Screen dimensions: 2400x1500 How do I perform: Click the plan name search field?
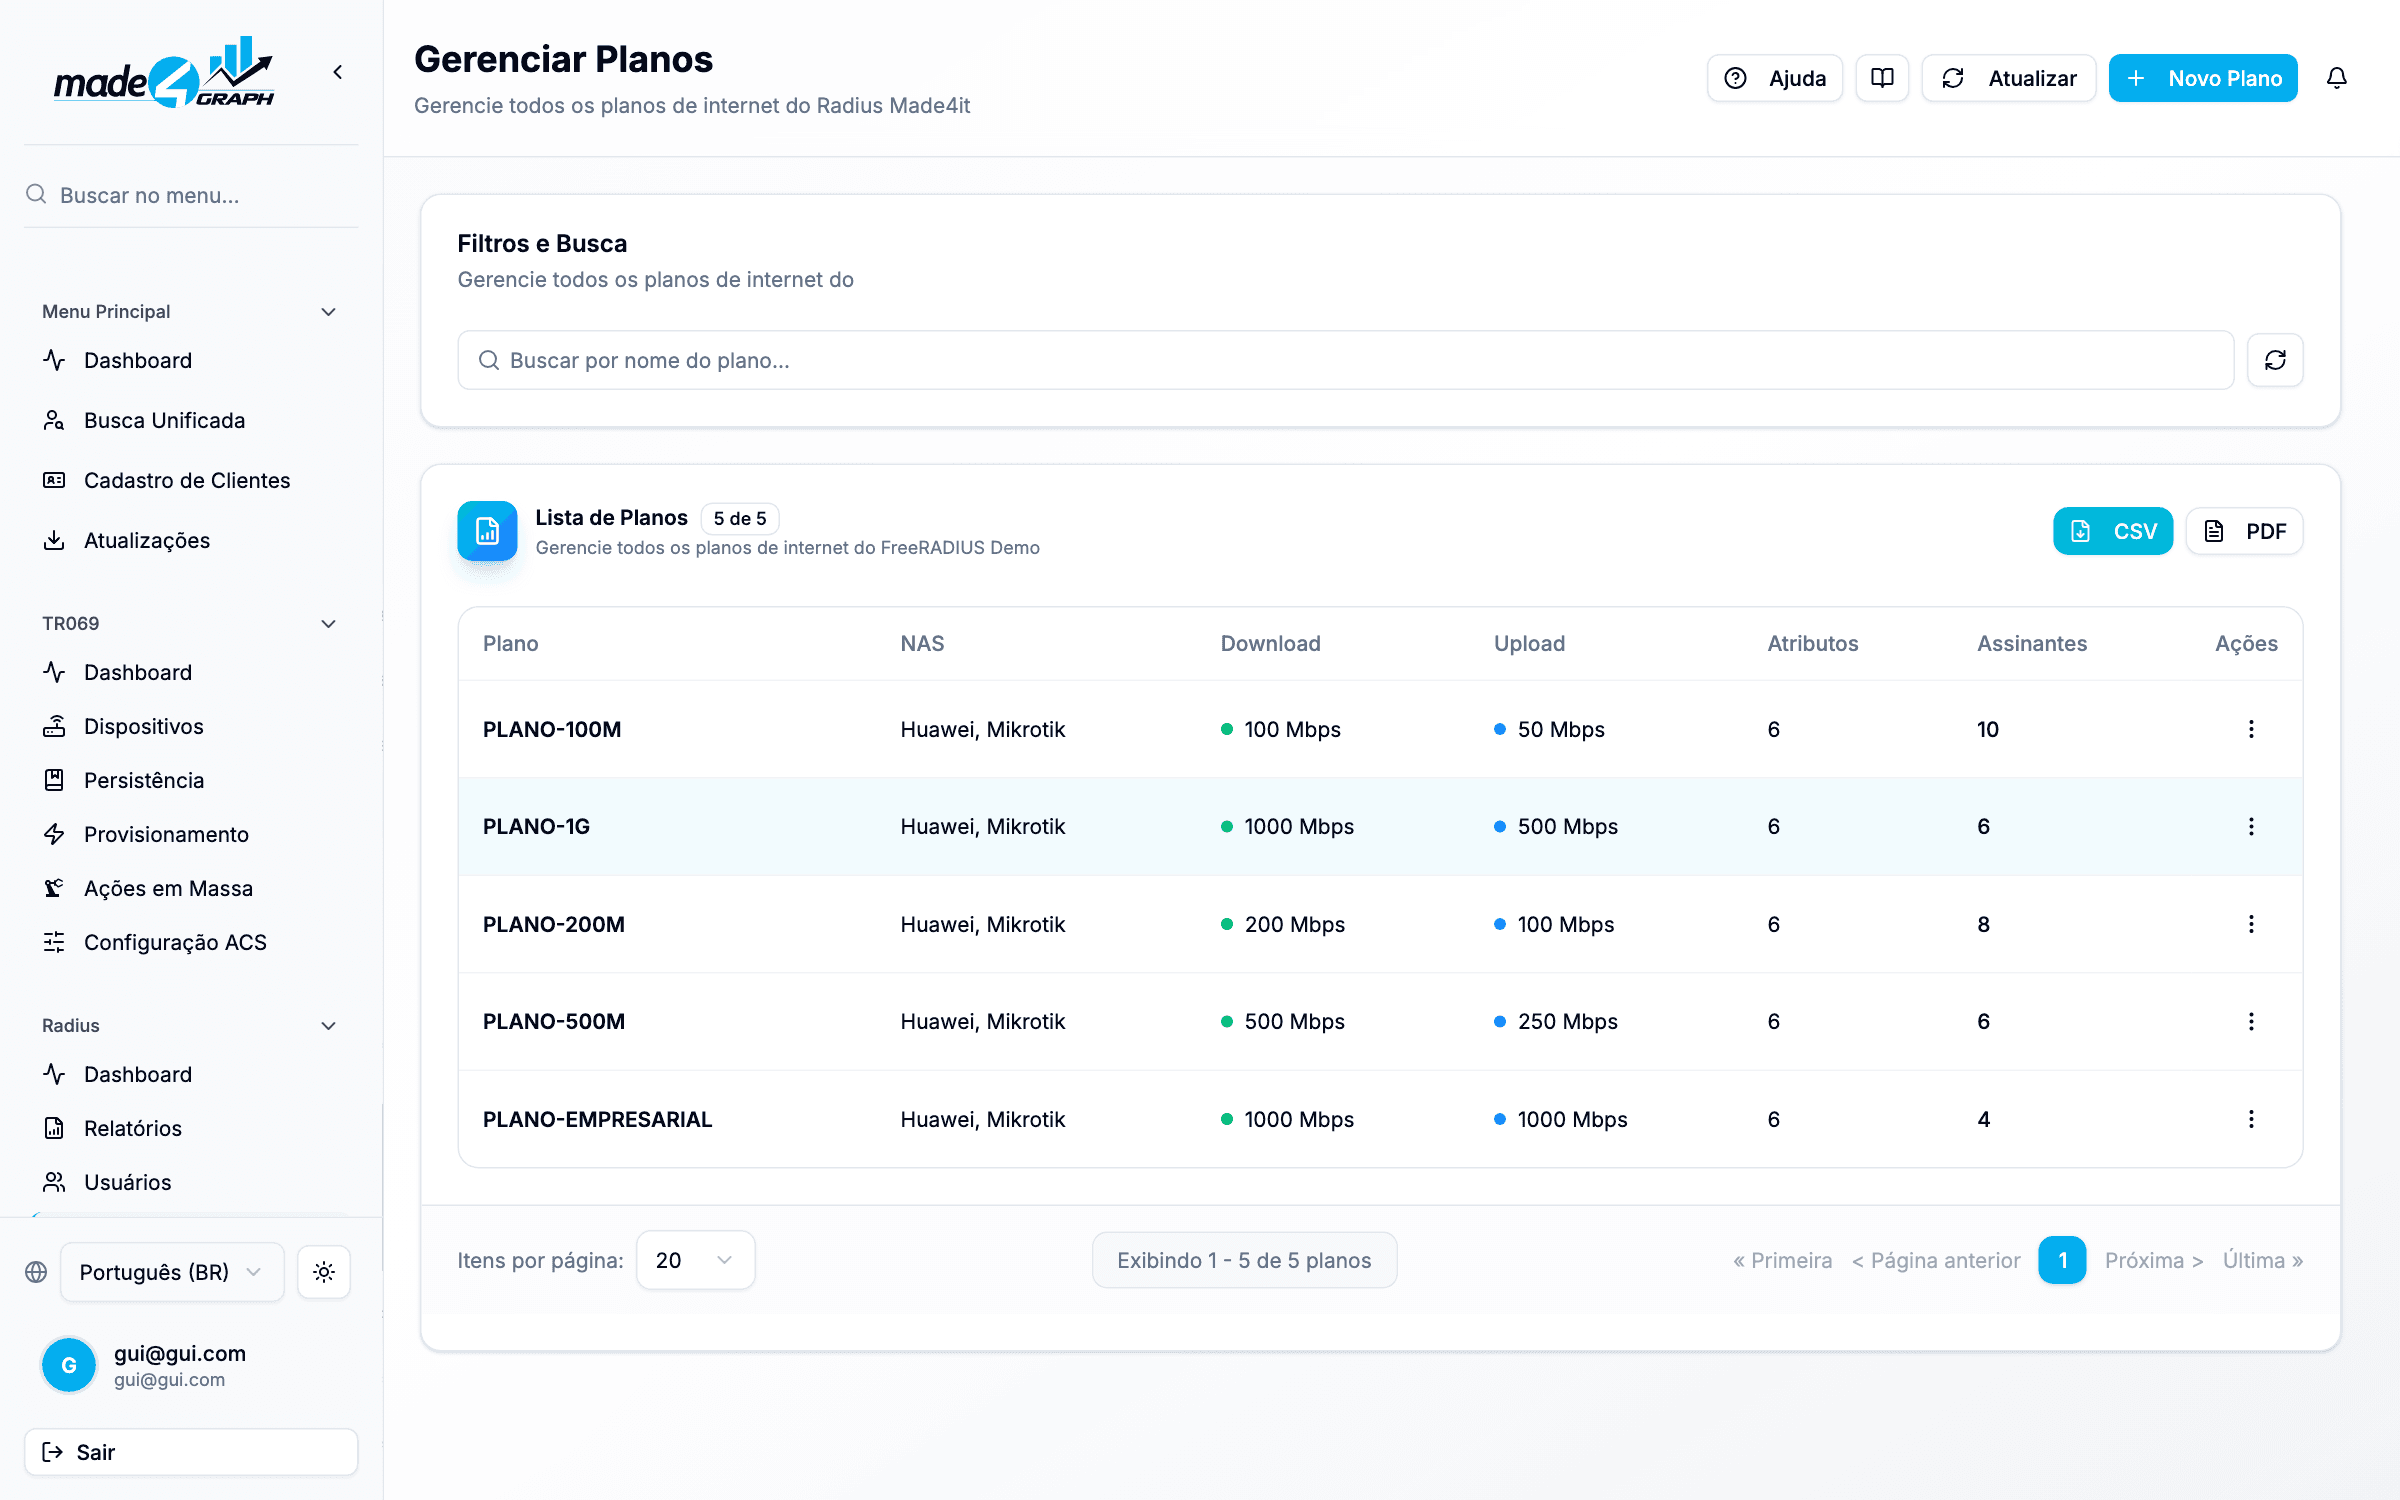tap(1345, 360)
